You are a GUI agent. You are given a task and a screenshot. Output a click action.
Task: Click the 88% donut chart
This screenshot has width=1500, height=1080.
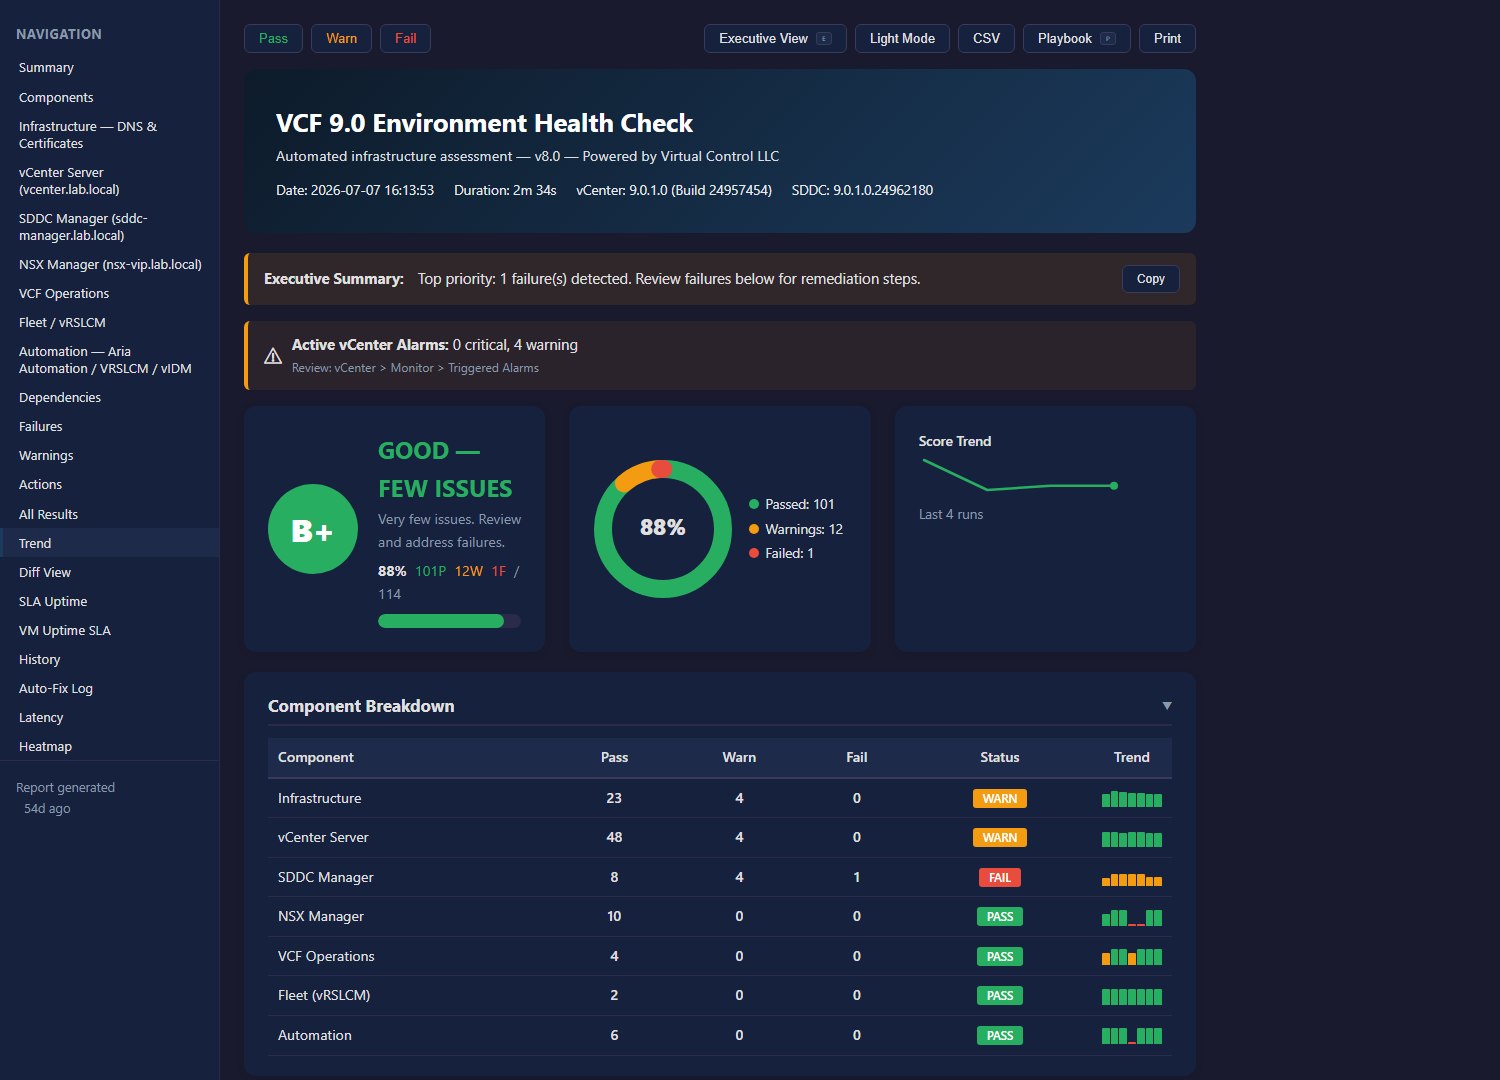coord(662,529)
